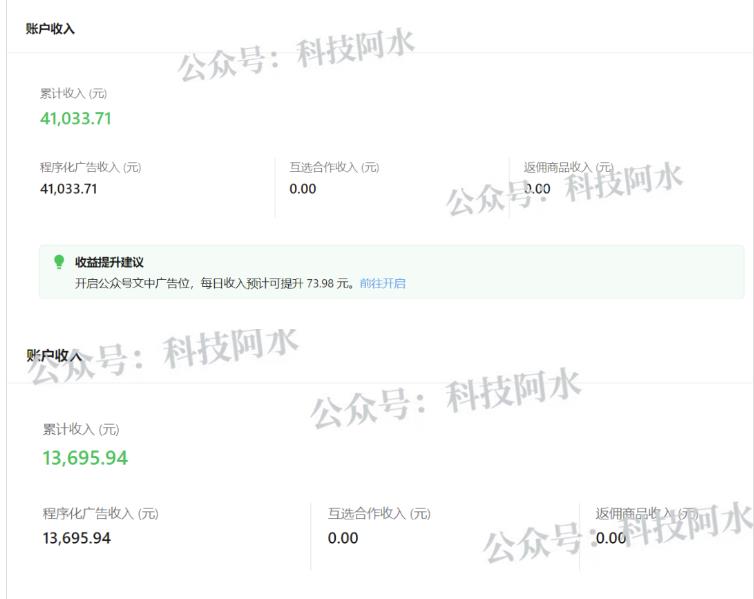Select the black 13,695.94 programmatic ad income value

click(x=77, y=538)
